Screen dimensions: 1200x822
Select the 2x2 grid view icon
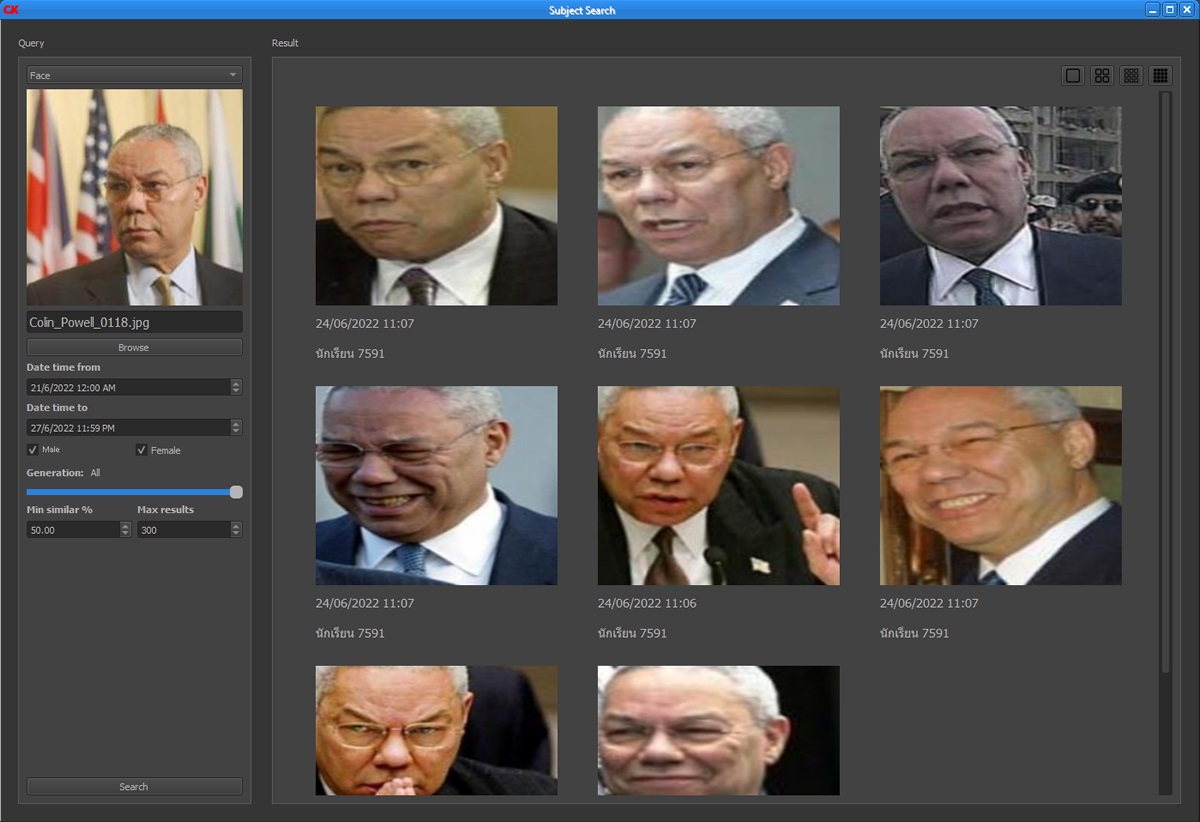tap(1102, 76)
